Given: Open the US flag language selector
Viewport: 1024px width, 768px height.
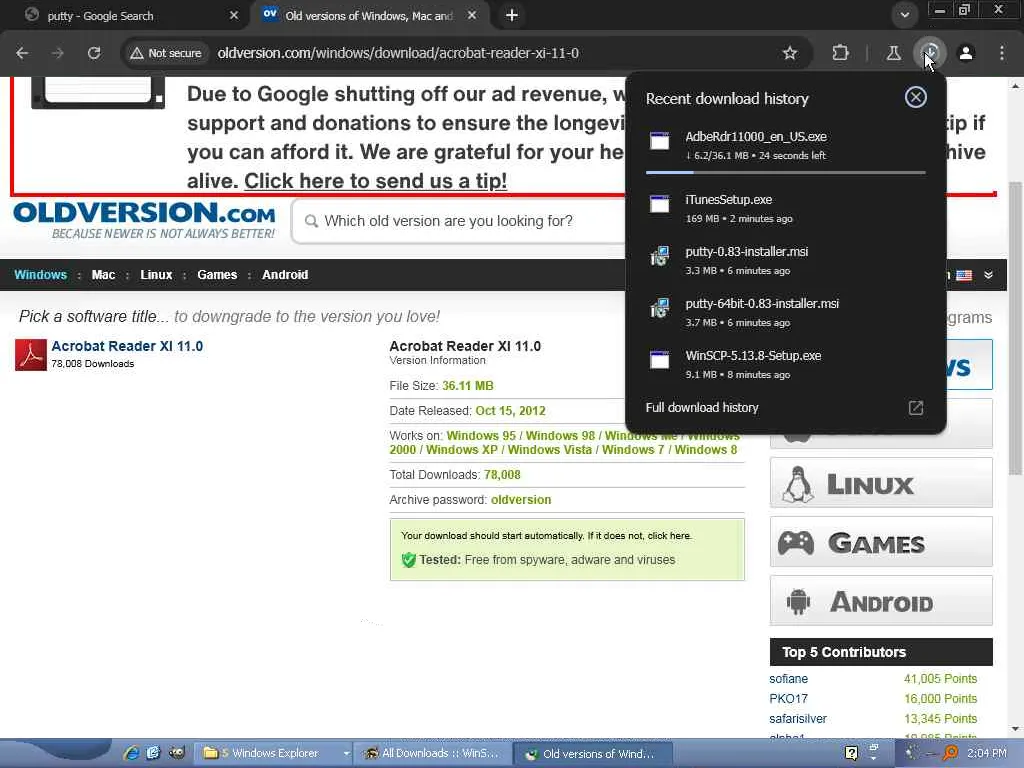Looking at the screenshot, I should point(964,275).
